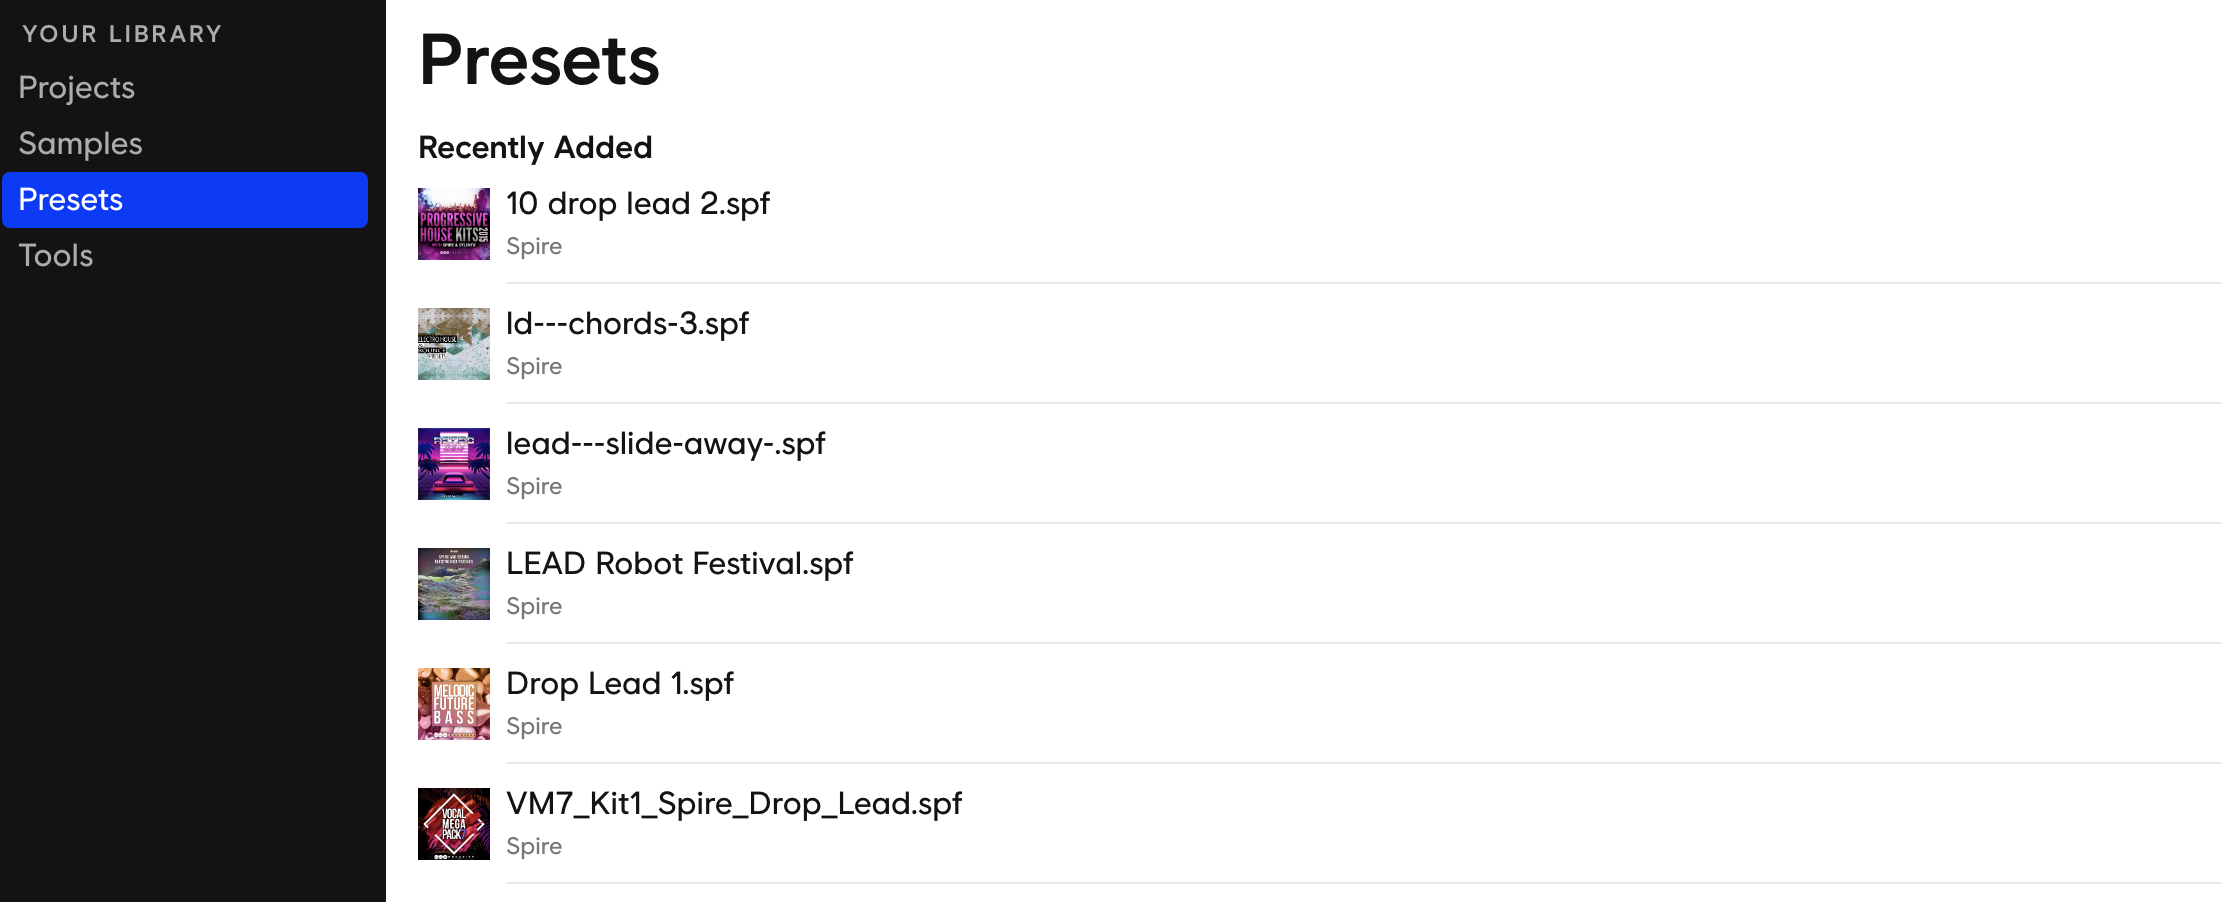2222x902 pixels.
Task: Click the Electro House pack artwork thumbnail
Action: click(454, 344)
